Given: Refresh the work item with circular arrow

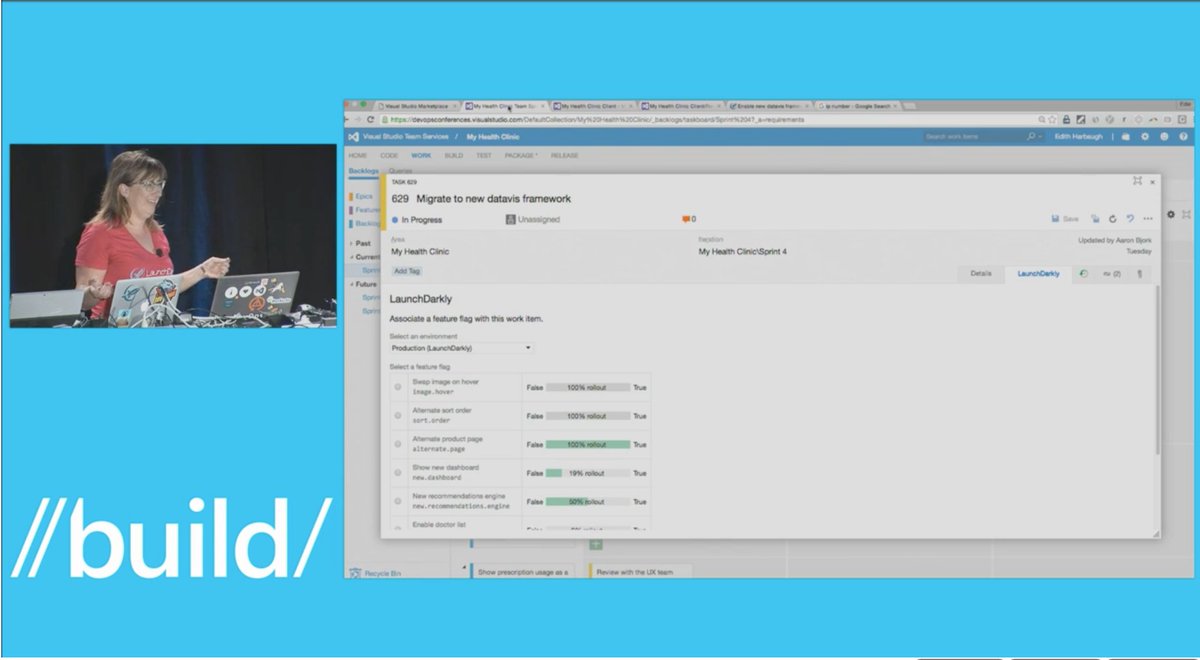Looking at the screenshot, I should click(1113, 218).
